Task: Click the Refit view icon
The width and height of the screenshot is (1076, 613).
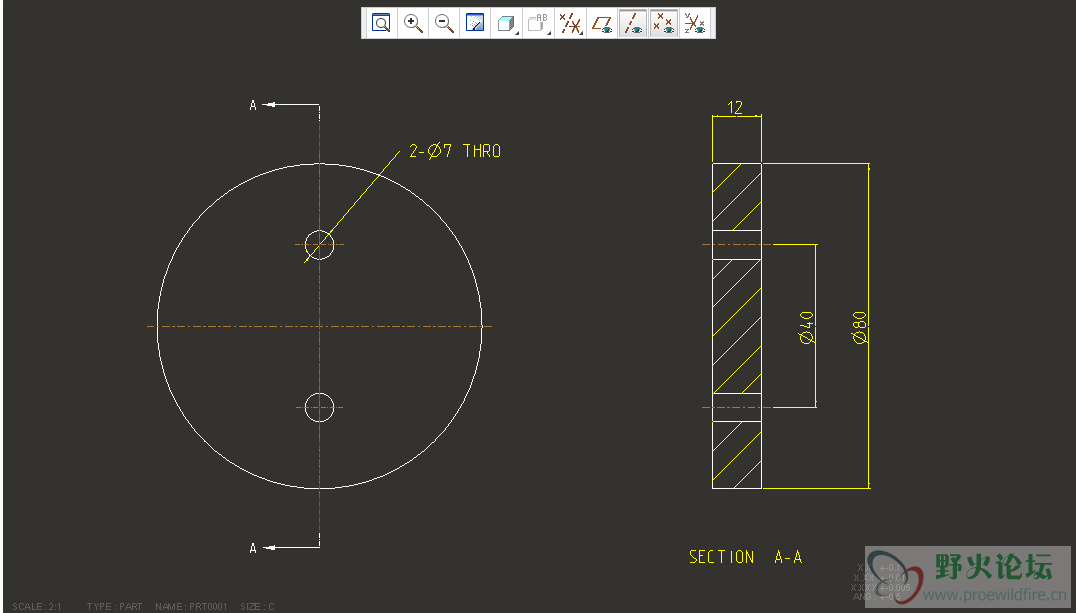Action: point(381,23)
